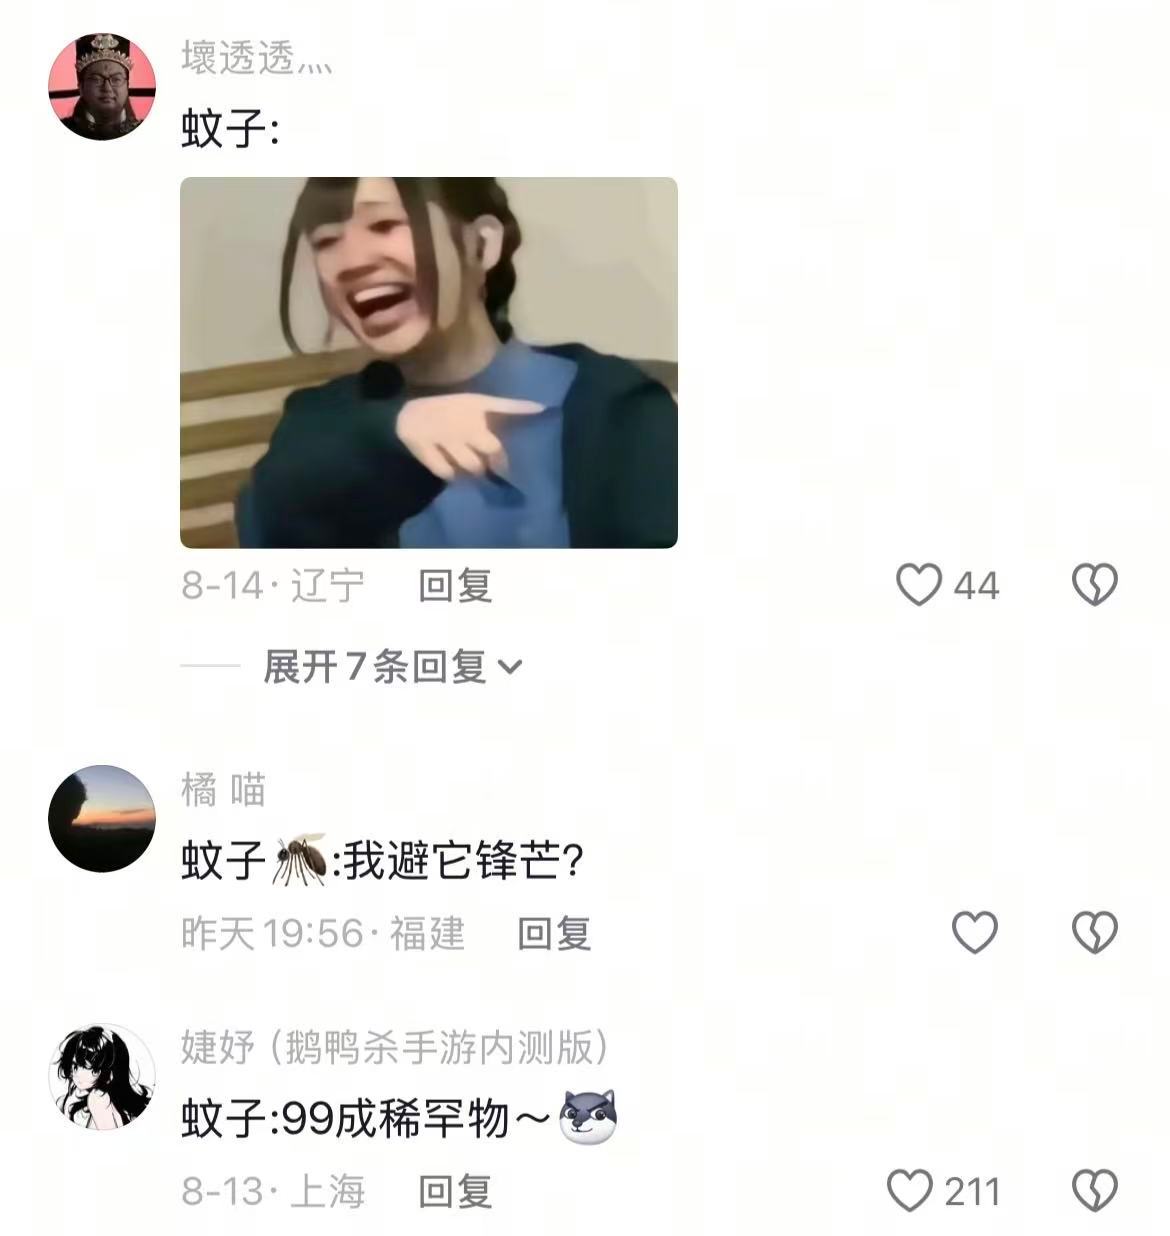Tap the dog emoji after 99成稀罕物

point(588,1118)
